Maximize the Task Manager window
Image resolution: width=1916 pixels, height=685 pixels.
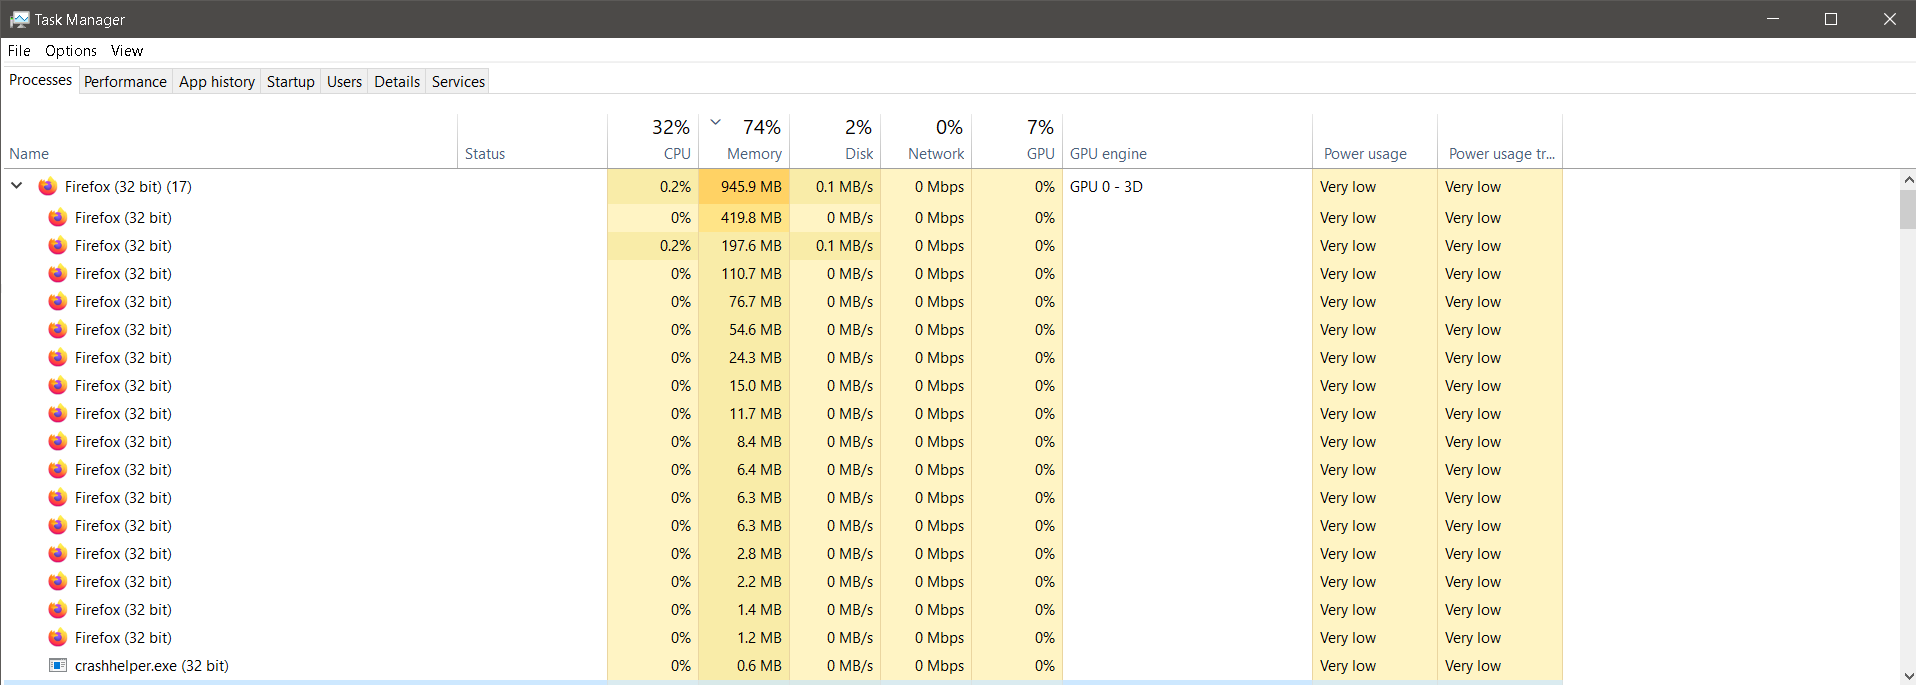pos(1831,19)
